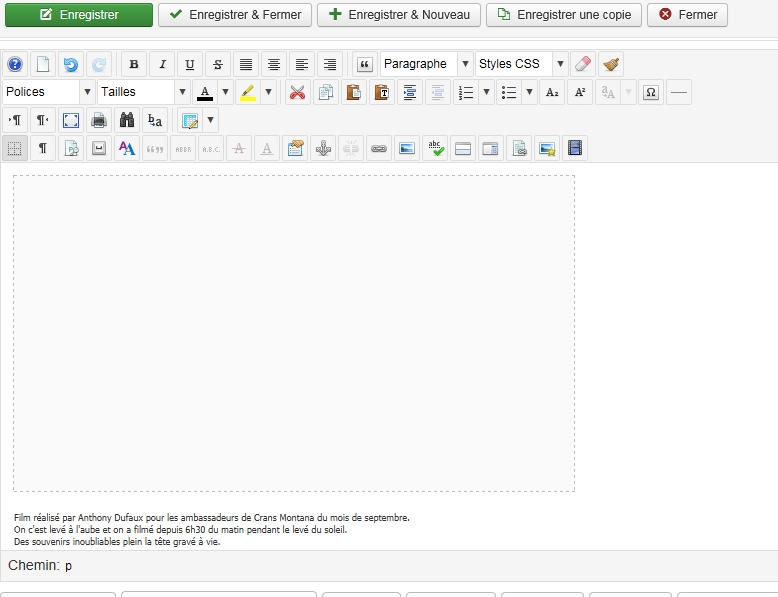Toggle the spellchecker
Viewport: 778px width, 597px height.
[435, 148]
